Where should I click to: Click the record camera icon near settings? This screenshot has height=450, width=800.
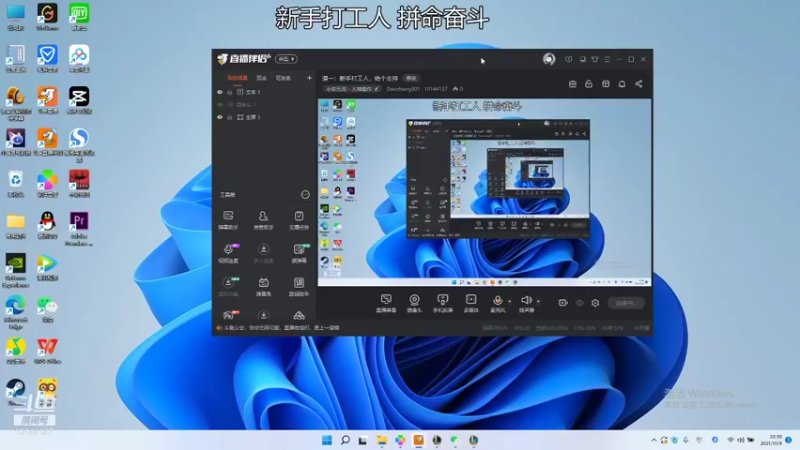pos(563,303)
